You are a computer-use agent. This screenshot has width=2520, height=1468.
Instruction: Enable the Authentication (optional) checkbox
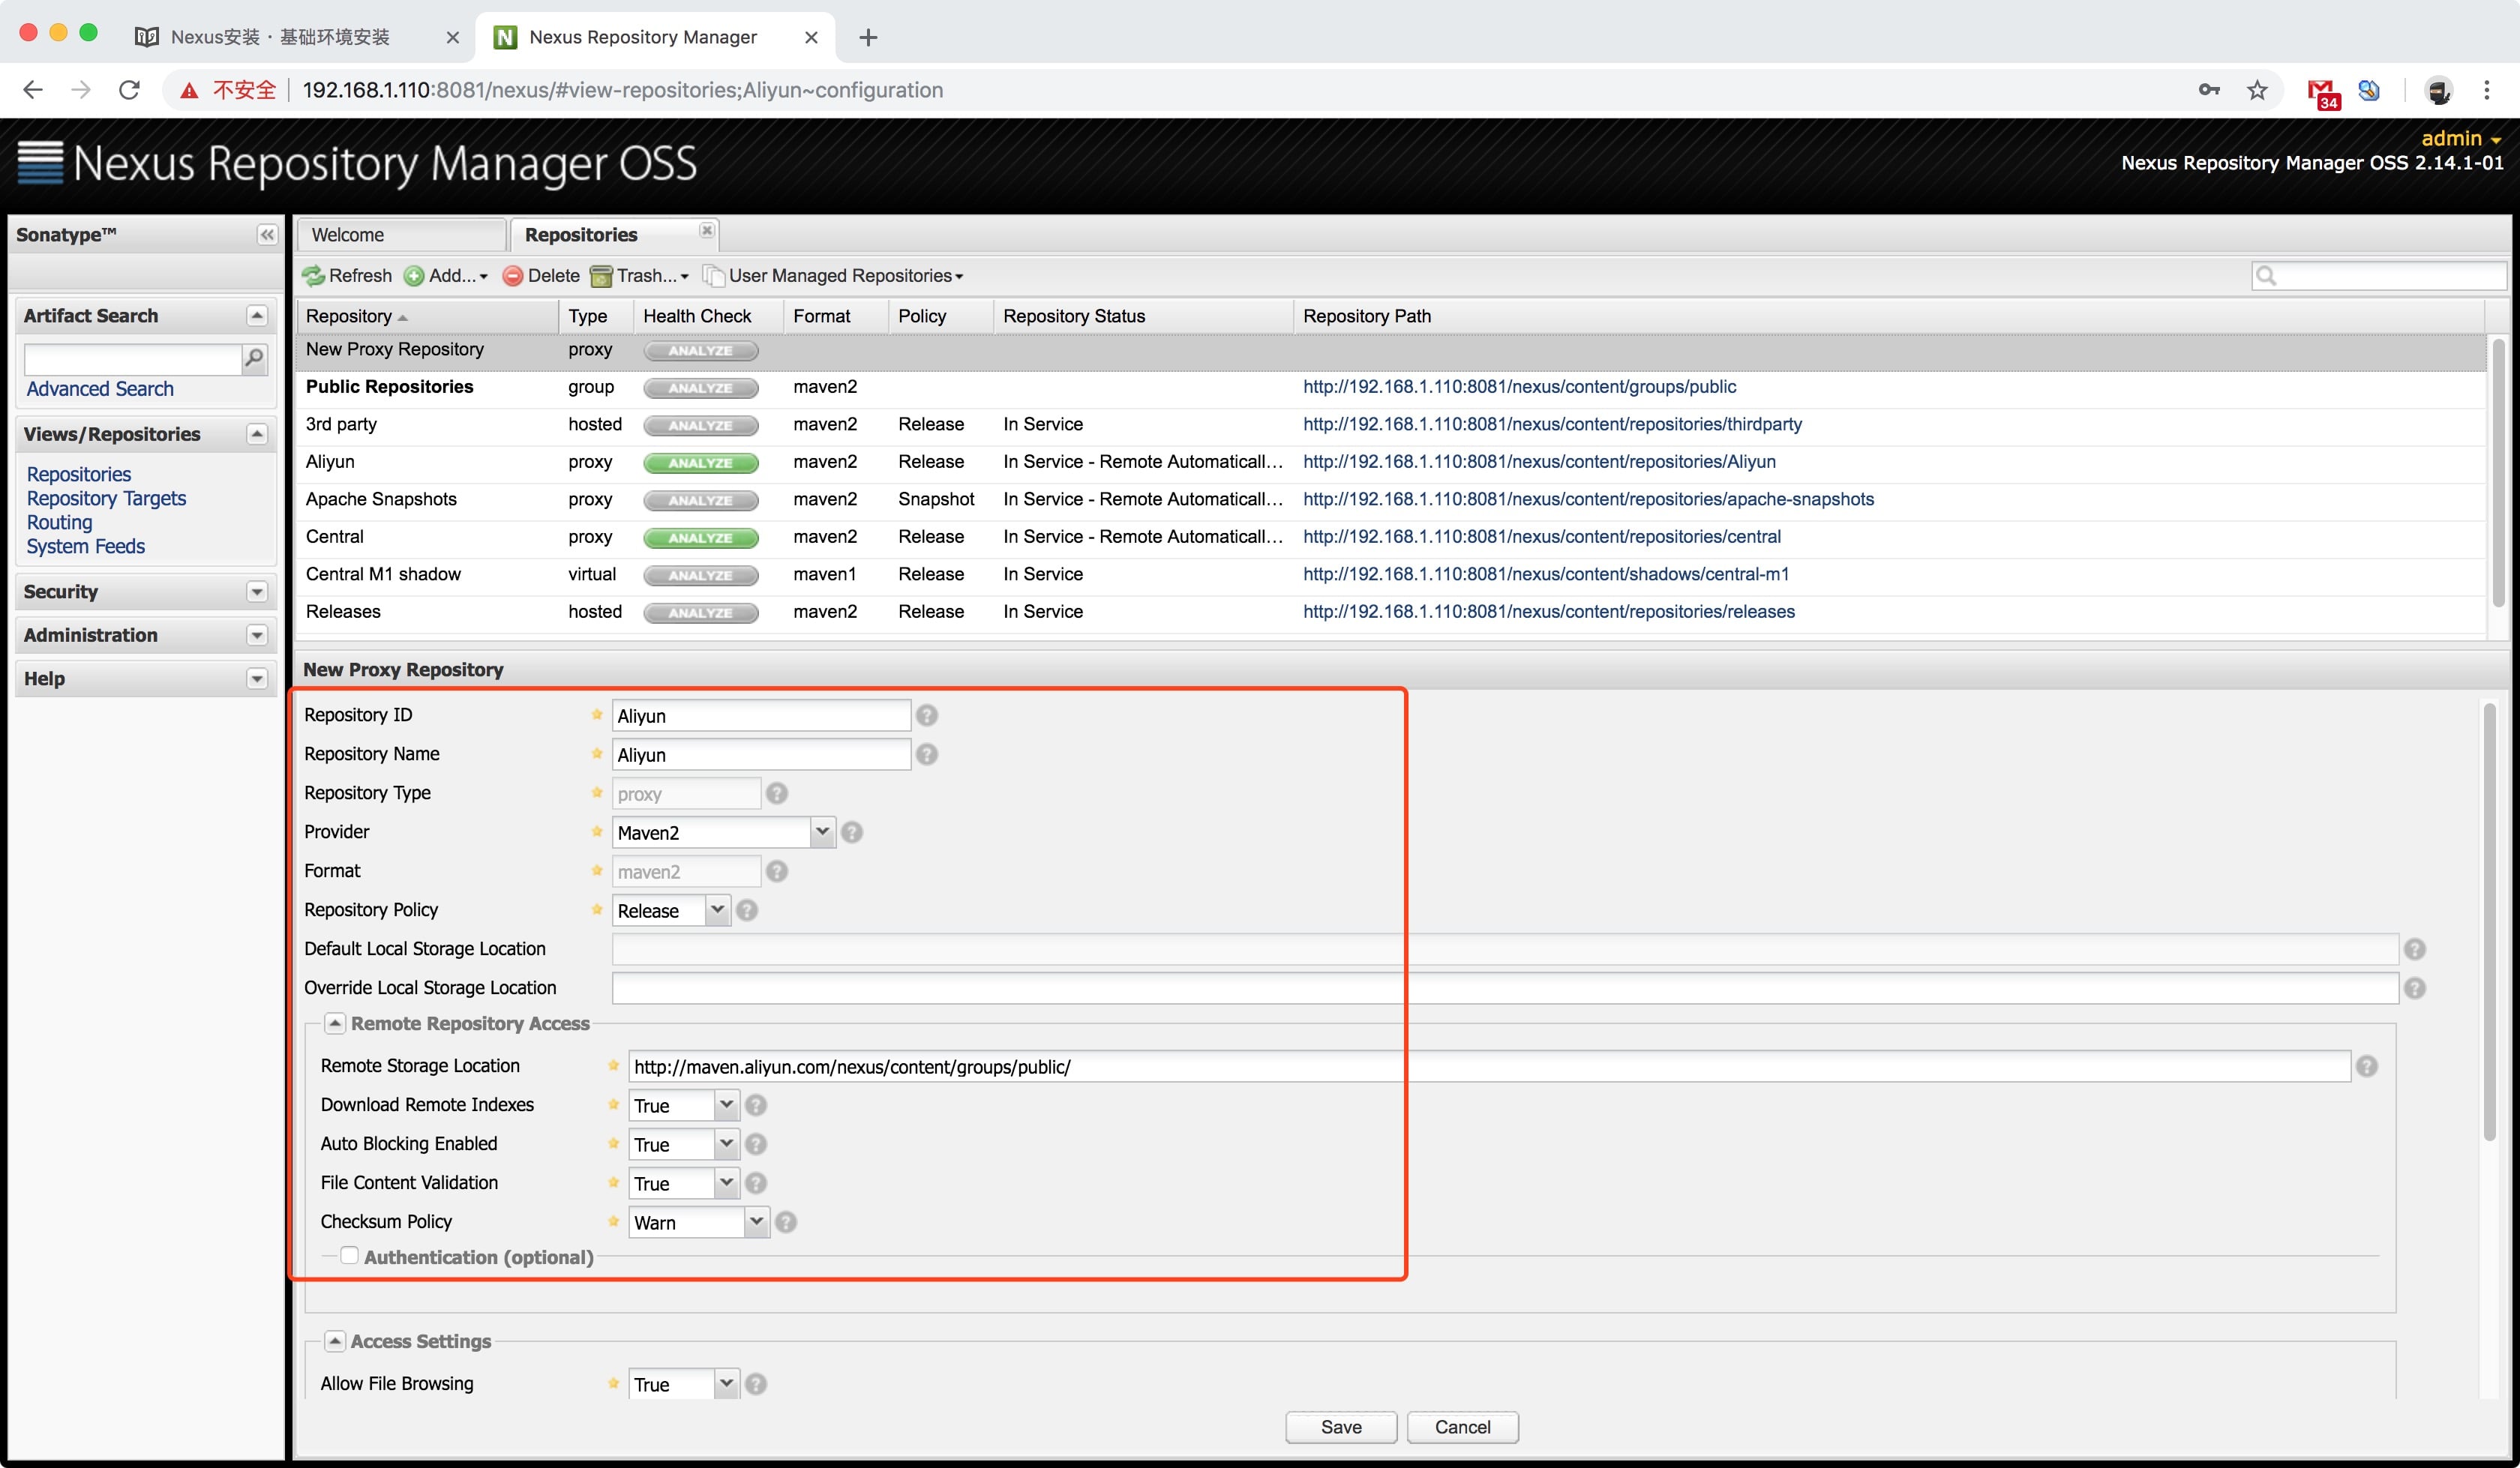349,1256
